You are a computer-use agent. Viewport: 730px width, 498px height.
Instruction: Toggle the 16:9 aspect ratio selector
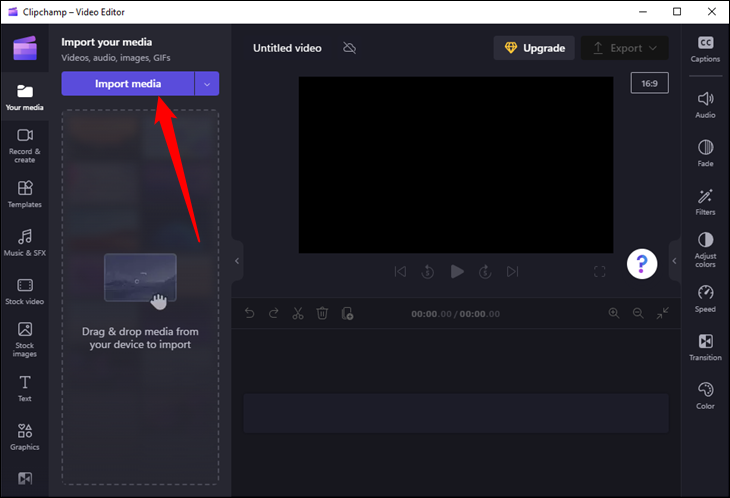coord(649,84)
